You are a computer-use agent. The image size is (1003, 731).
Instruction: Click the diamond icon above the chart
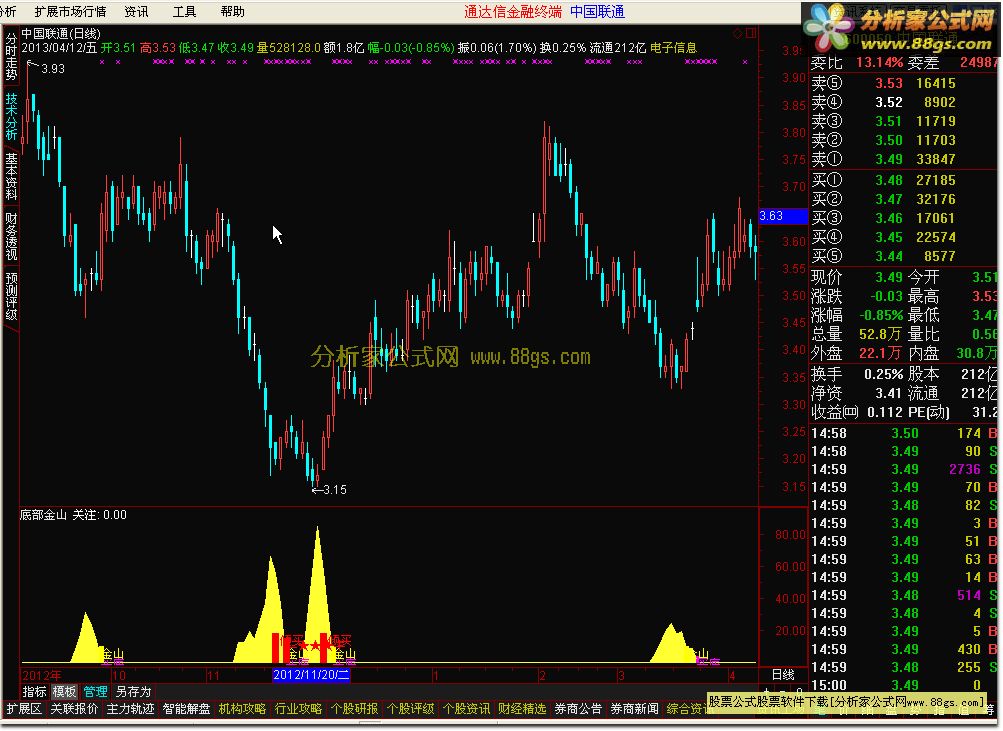[738, 33]
